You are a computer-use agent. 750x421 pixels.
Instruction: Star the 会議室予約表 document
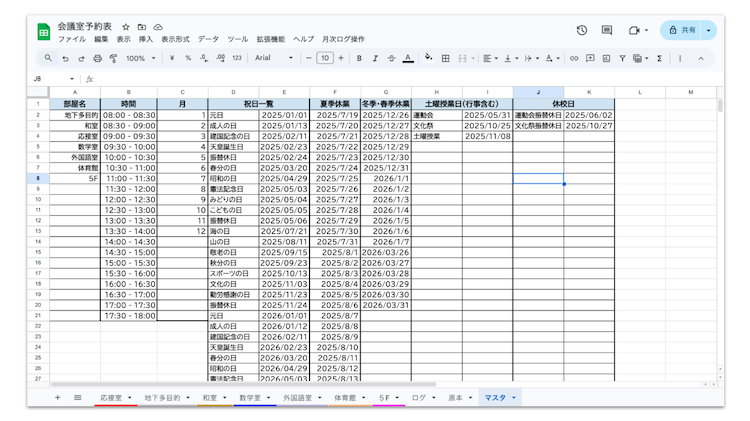(125, 27)
